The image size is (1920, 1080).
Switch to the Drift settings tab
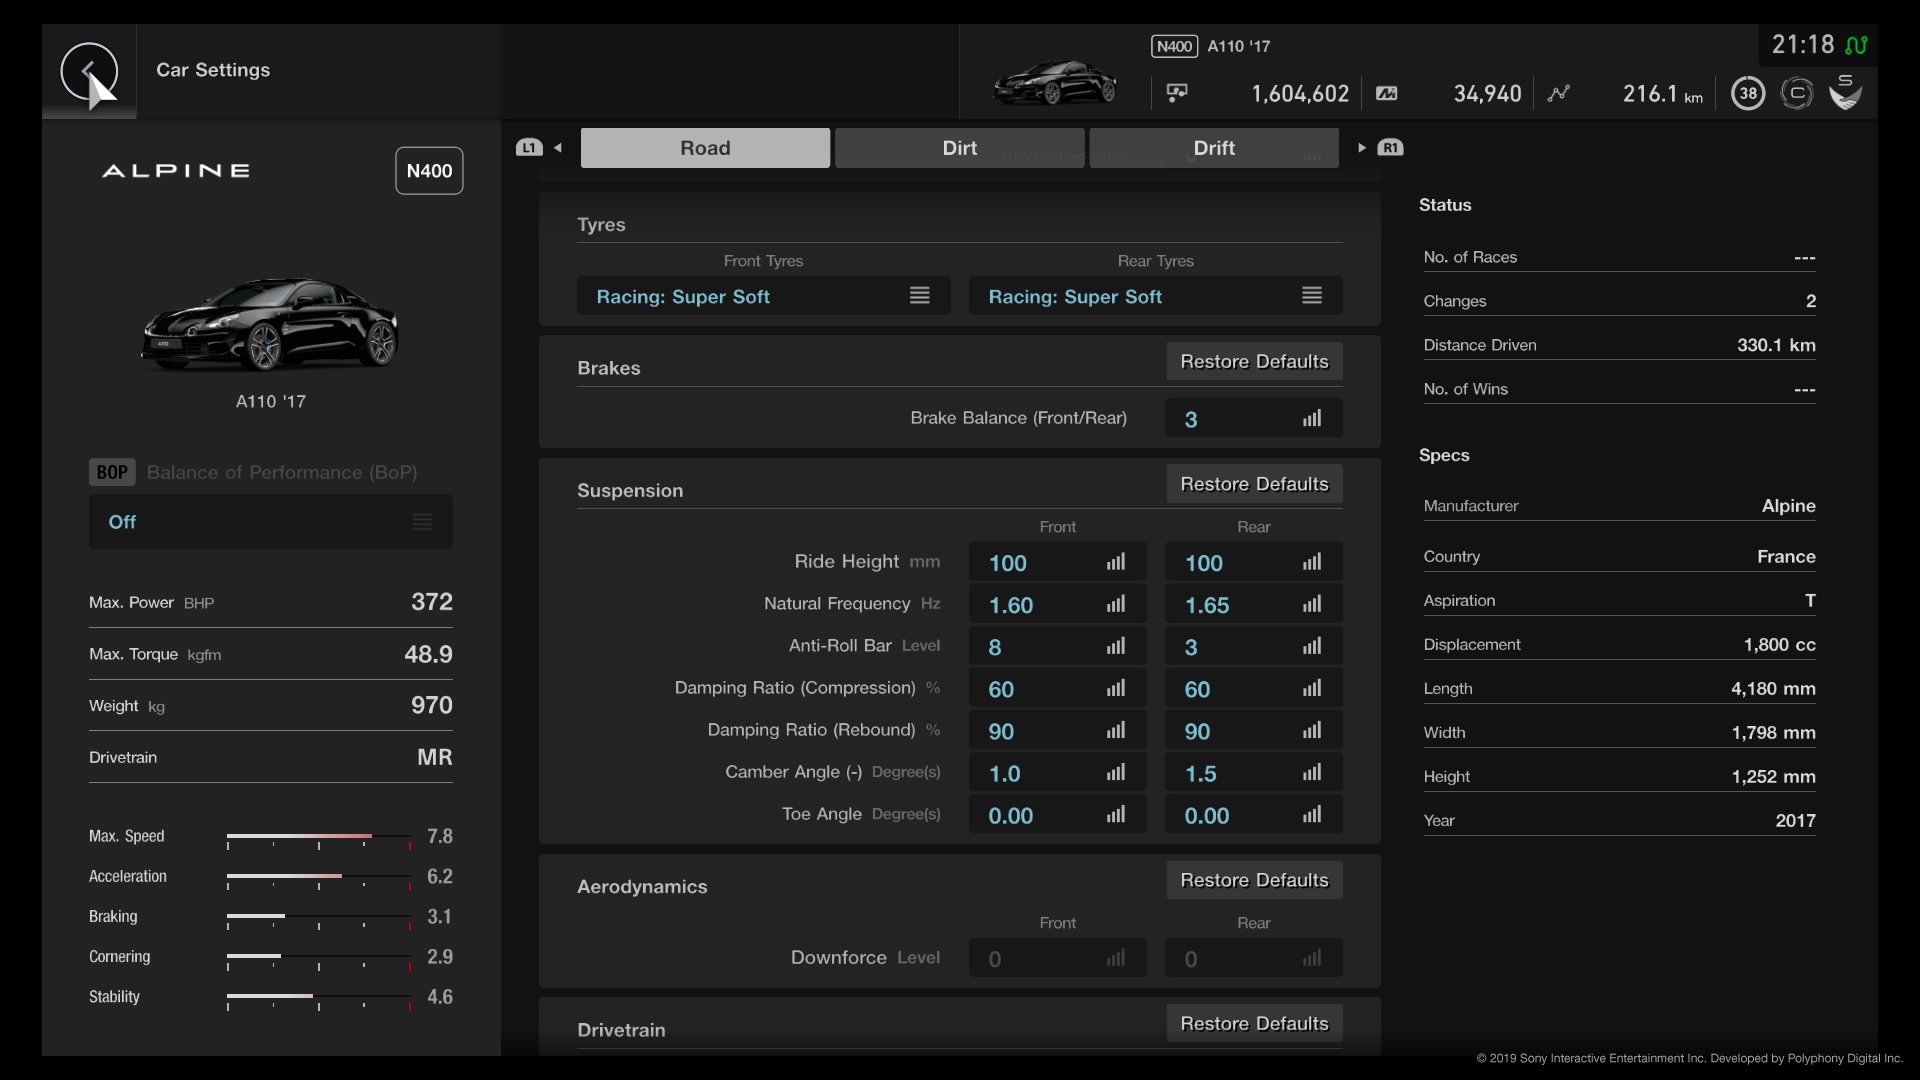tap(1214, 147)
